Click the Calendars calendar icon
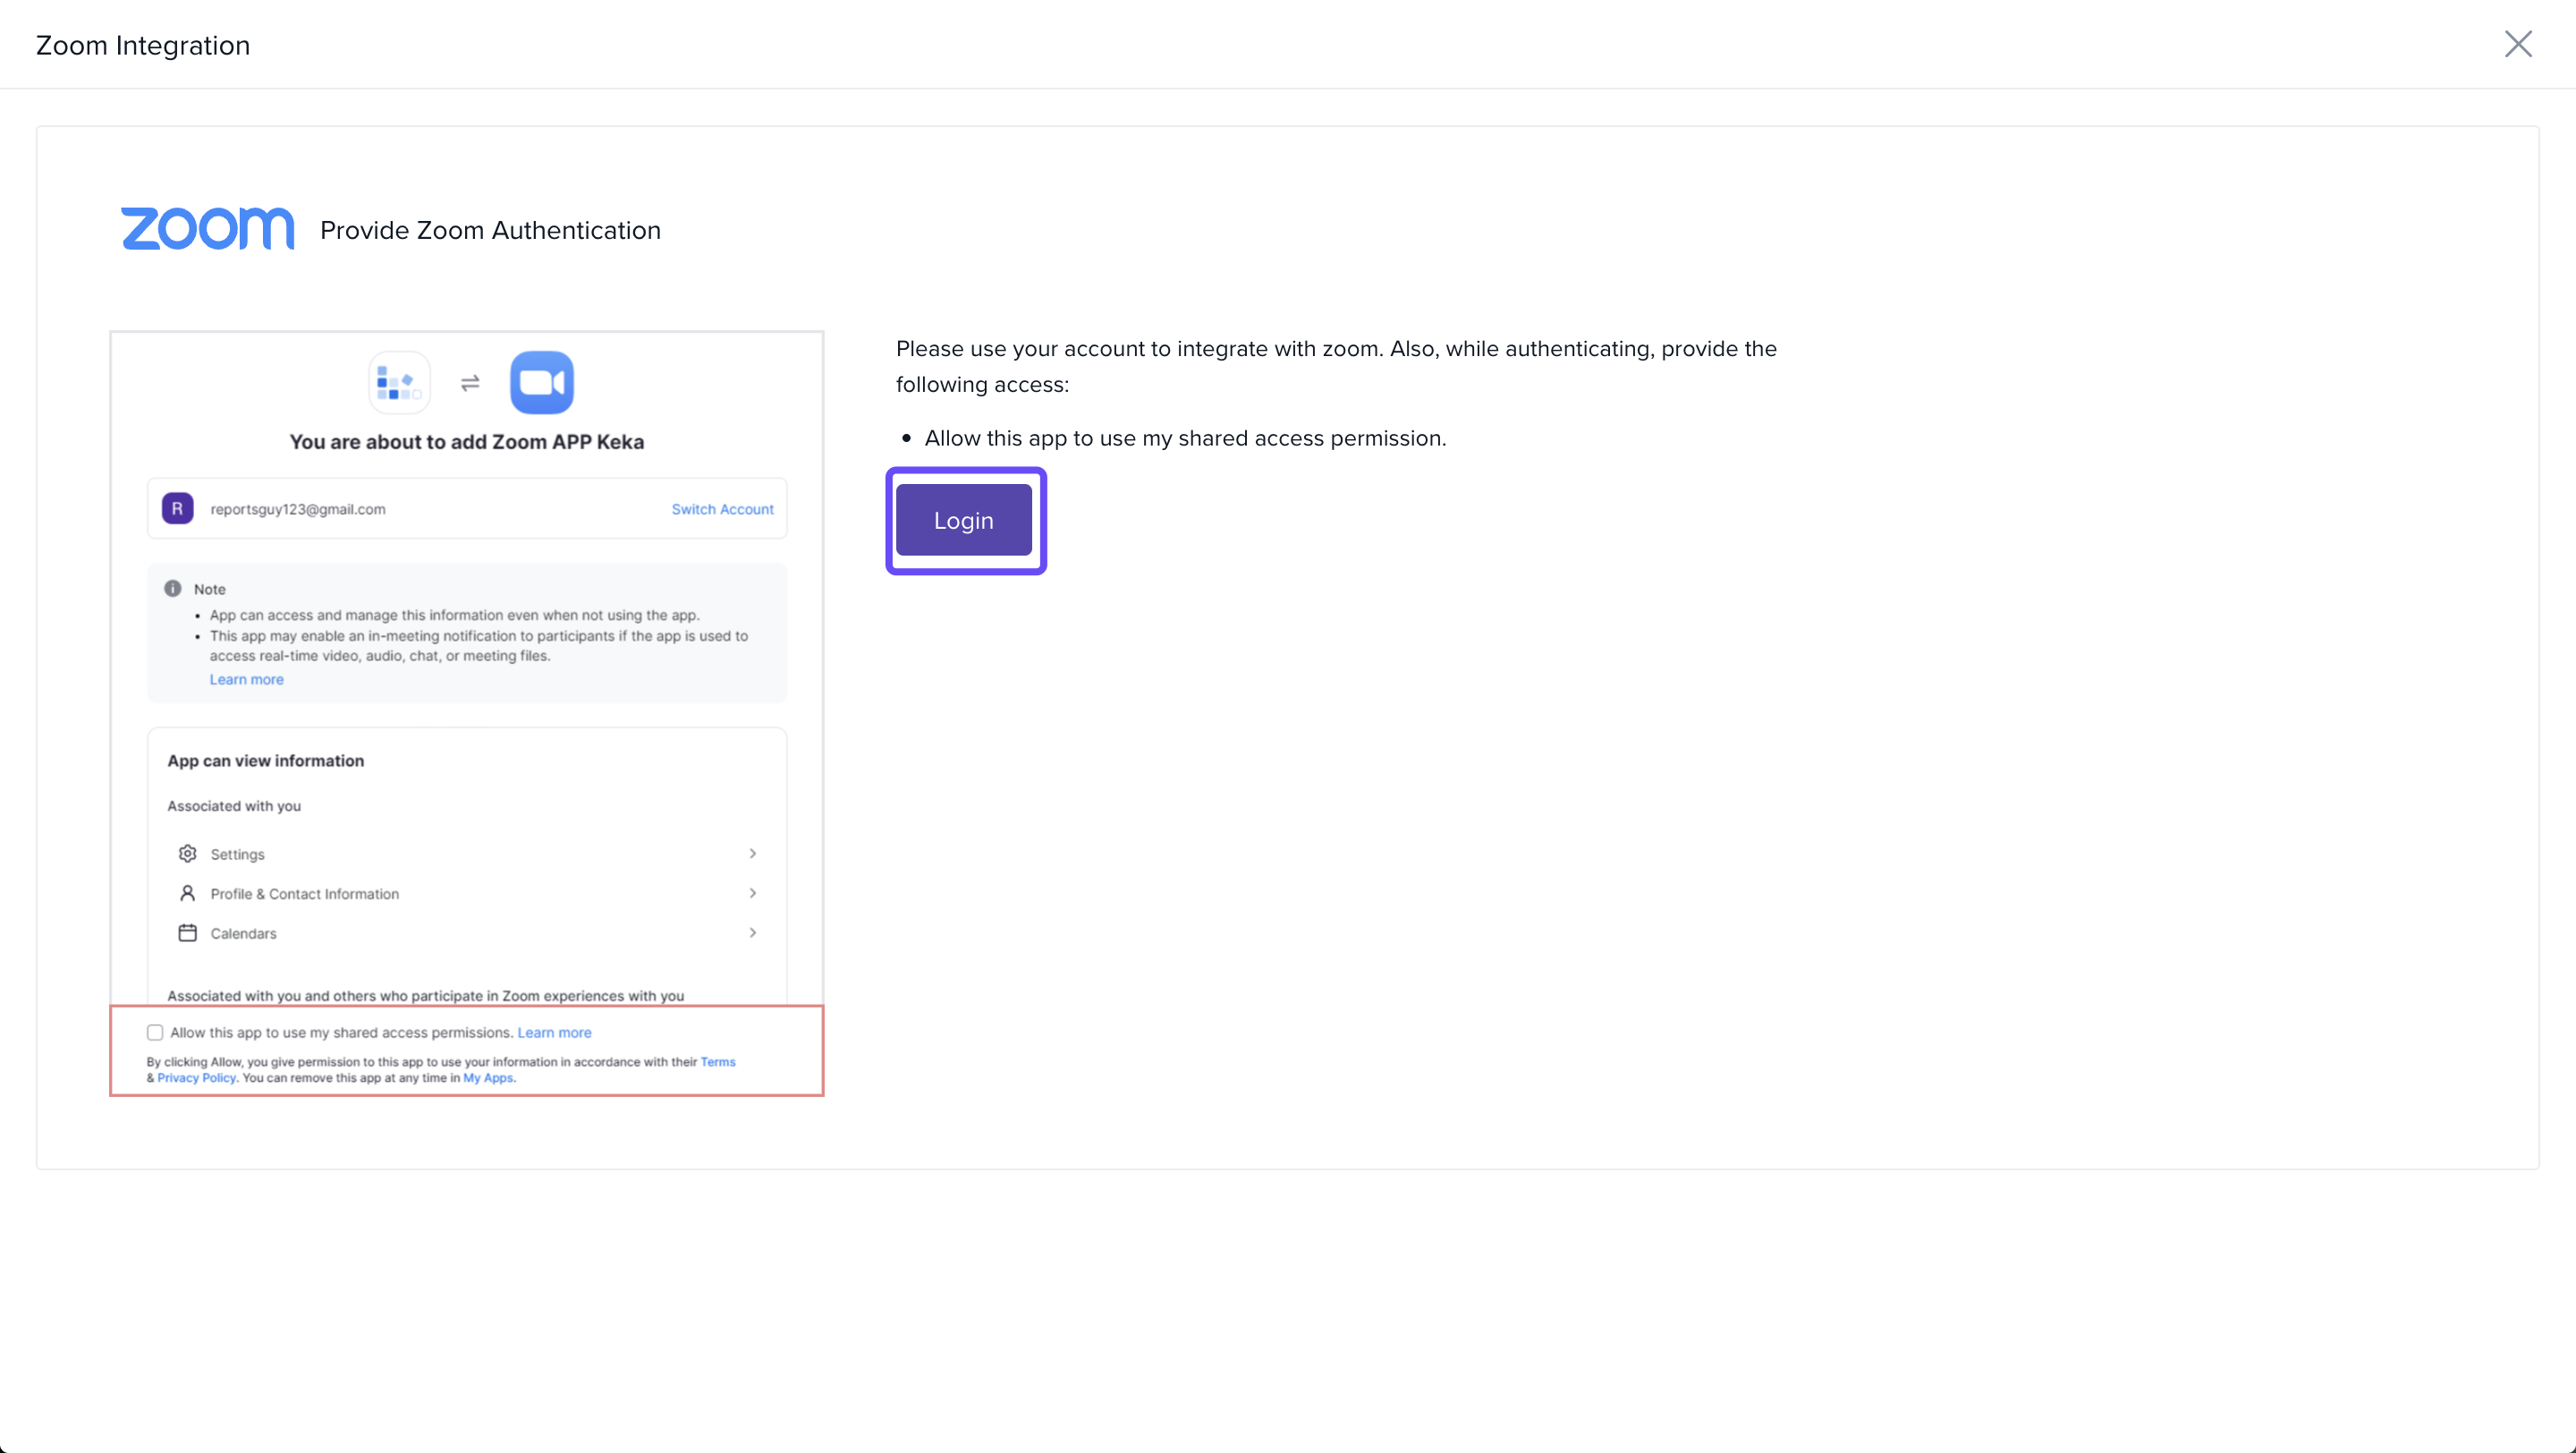The image size is (2576, 1453). [x=187, y=933]
